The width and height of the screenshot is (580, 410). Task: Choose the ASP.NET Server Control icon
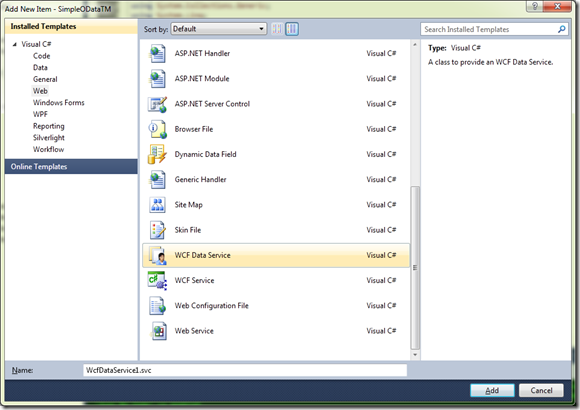click(157, 104)
